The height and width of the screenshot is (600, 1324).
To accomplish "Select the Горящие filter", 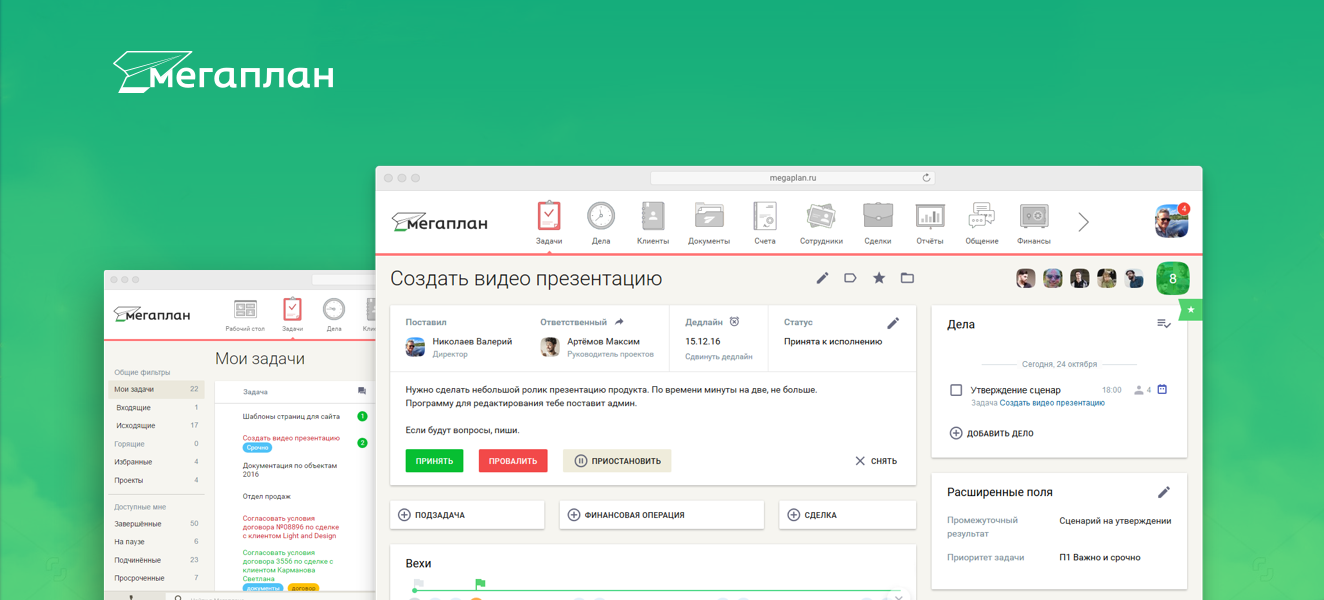I will (x=156, y=444).
